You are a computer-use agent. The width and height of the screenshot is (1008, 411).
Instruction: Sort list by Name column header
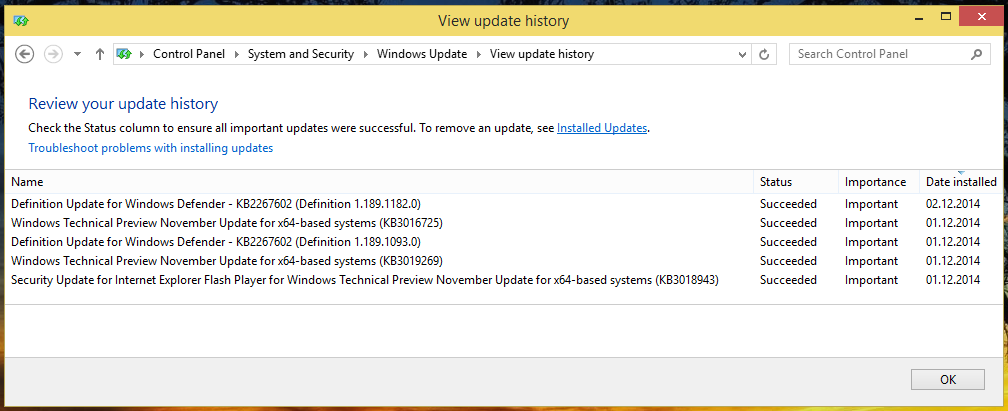[379, 182]
